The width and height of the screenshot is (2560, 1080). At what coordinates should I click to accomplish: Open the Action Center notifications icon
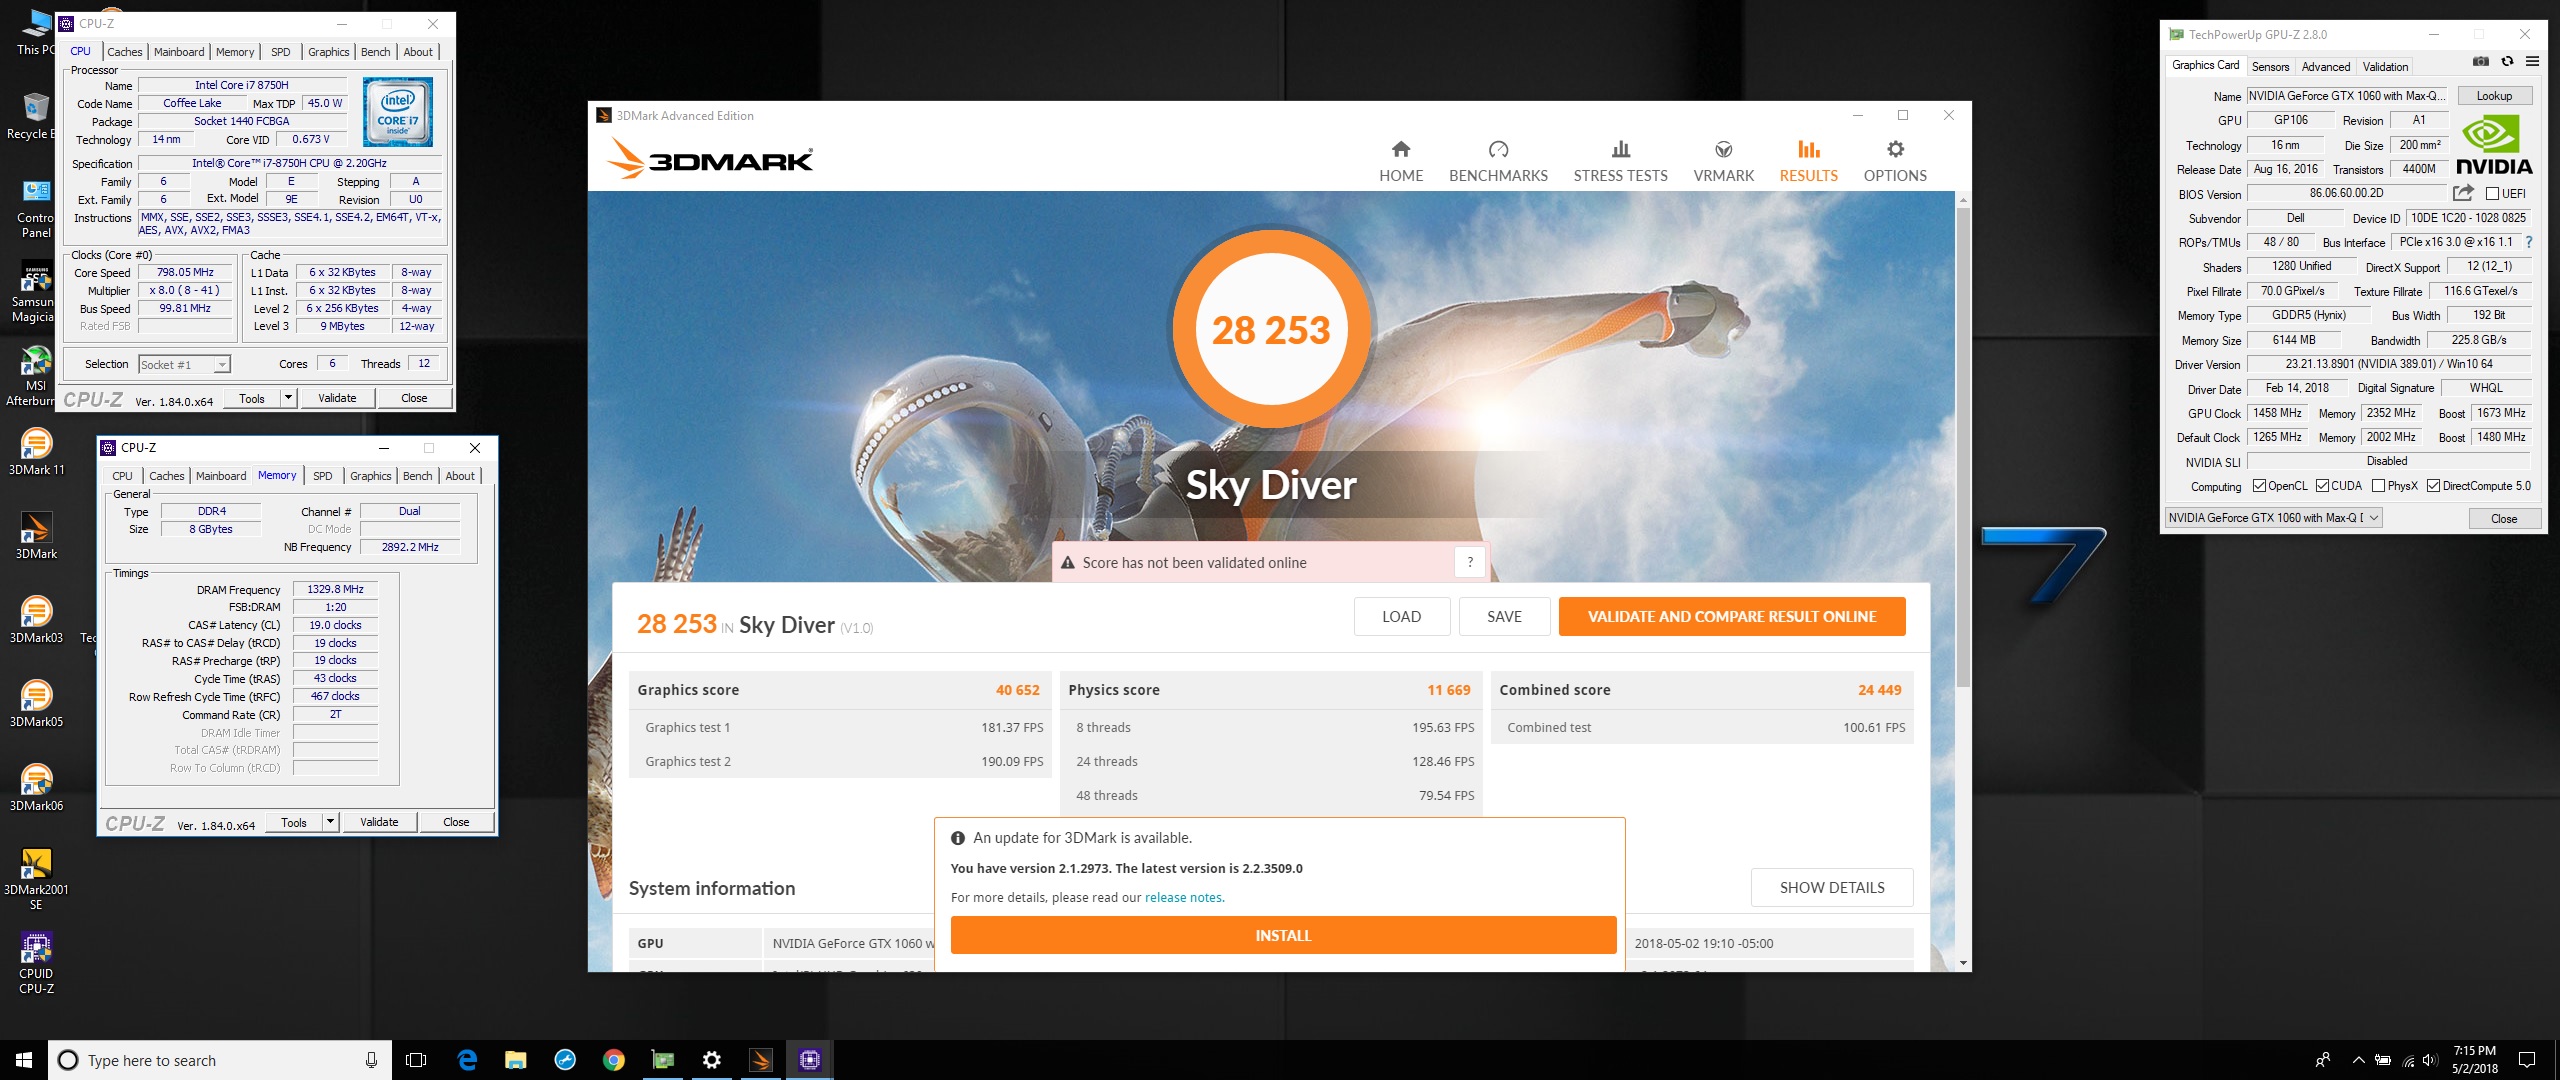point(2527,1060)
